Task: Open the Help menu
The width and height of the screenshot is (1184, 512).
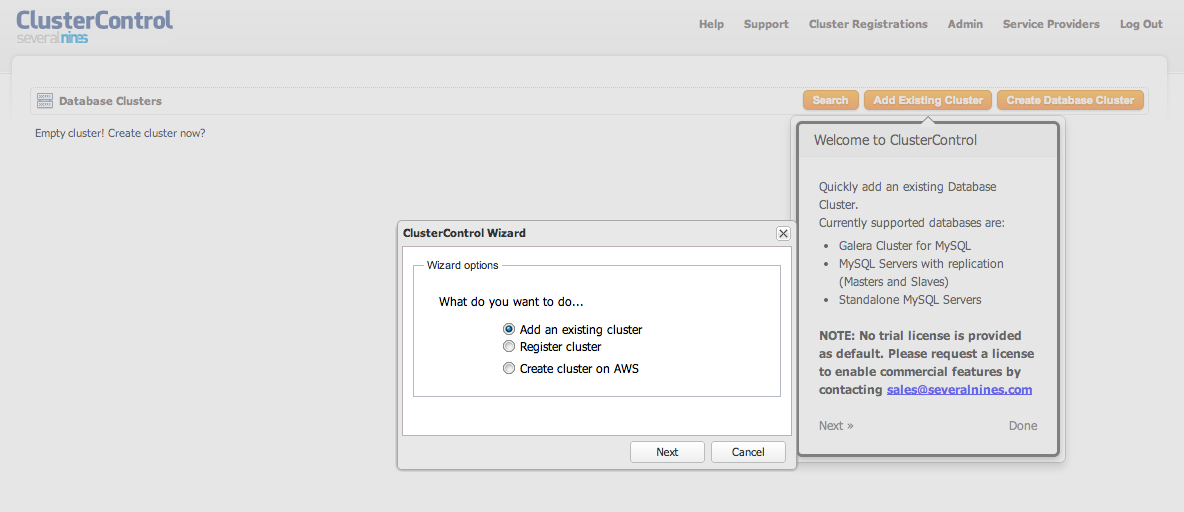Action: pyautogui.click(x=711, y=24)
